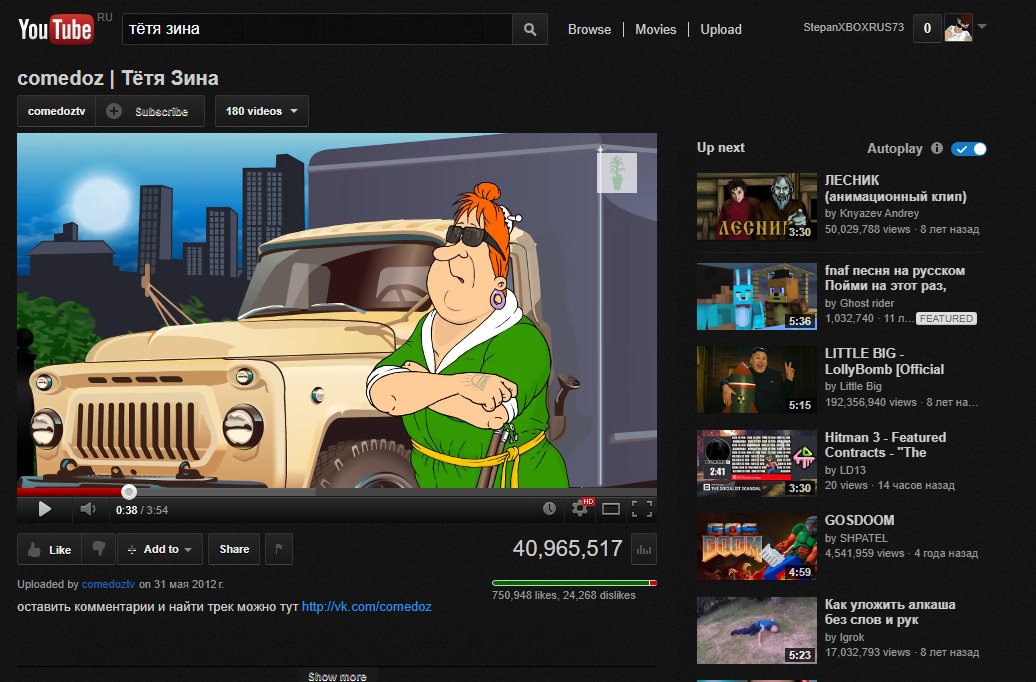Click the FEATURED badge

(946, 319)
